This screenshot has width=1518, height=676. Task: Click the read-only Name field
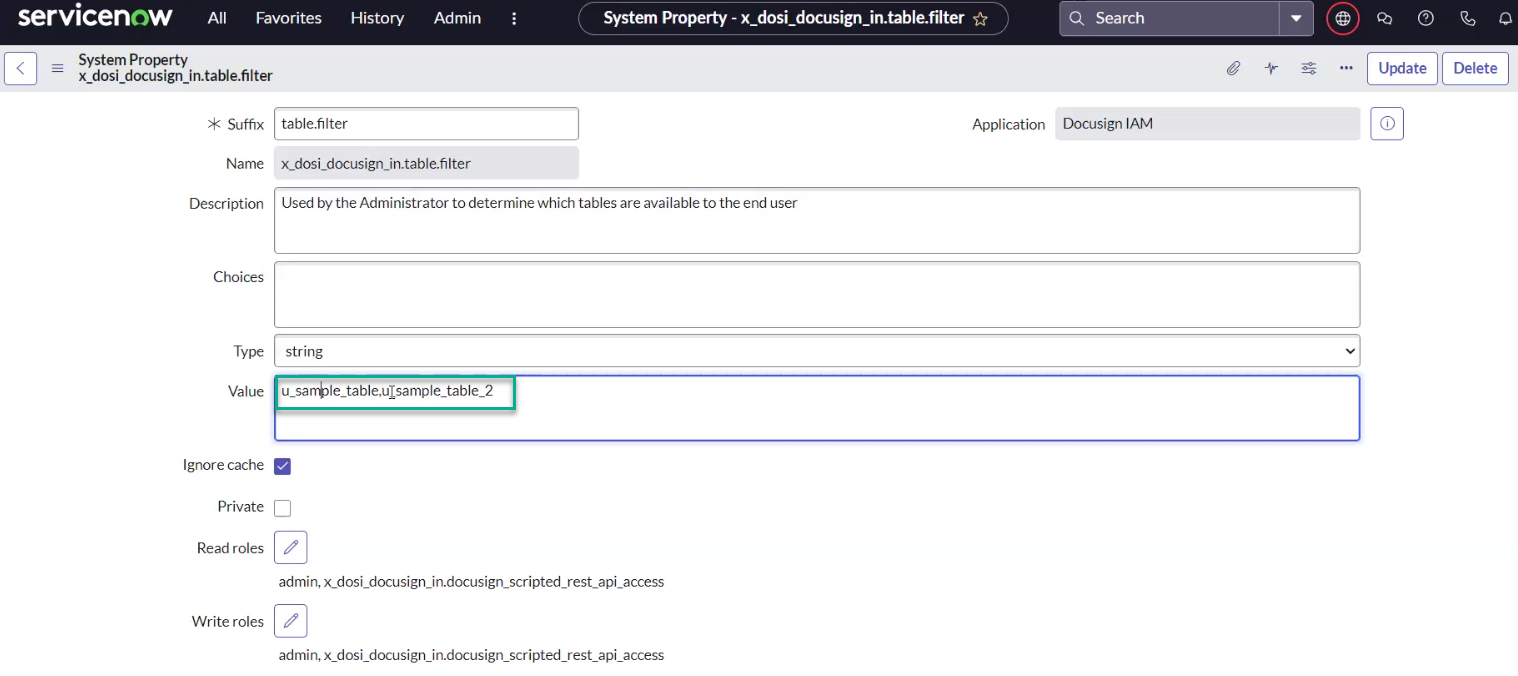coord(426,163)
